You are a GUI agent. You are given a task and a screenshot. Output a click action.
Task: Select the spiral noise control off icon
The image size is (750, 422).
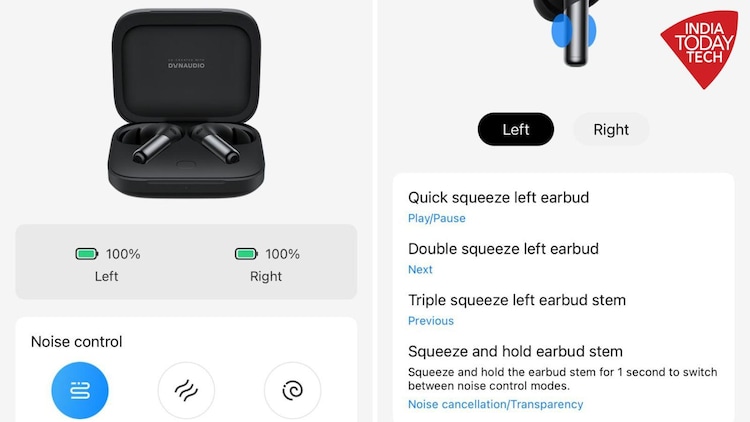pos(292,390)
